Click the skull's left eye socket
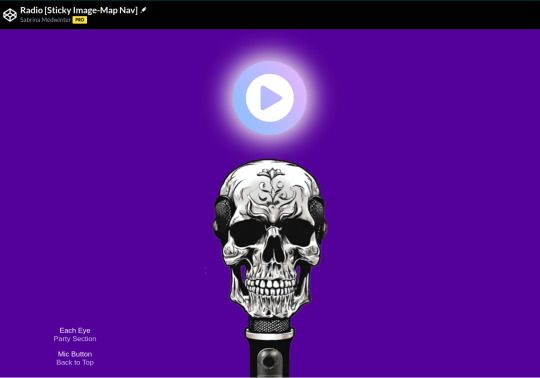Image resolution: width=540 pixels, height=378 pixels. tap(248, 233)
